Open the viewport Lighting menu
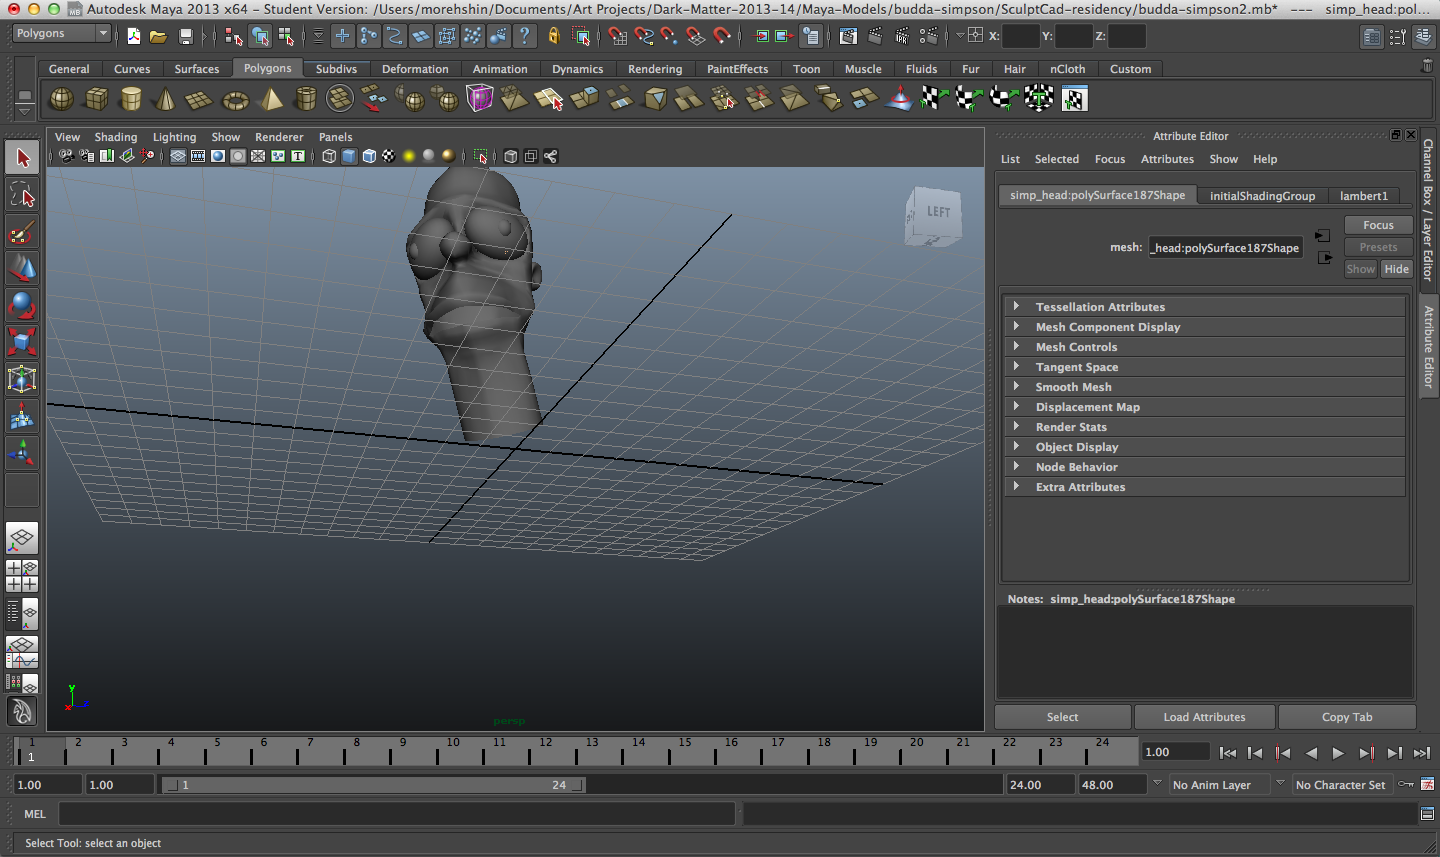Image resolution: width=1440 pixels, height=857 pixels. click(174, 137)
